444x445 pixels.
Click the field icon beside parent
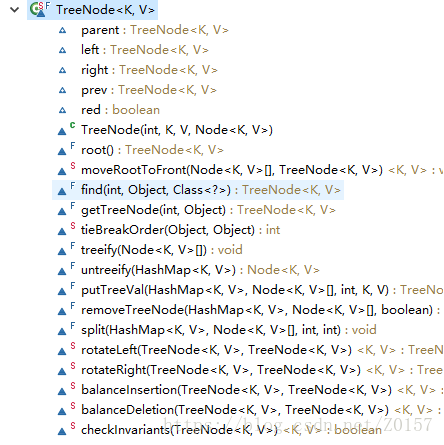coord(62,30)
